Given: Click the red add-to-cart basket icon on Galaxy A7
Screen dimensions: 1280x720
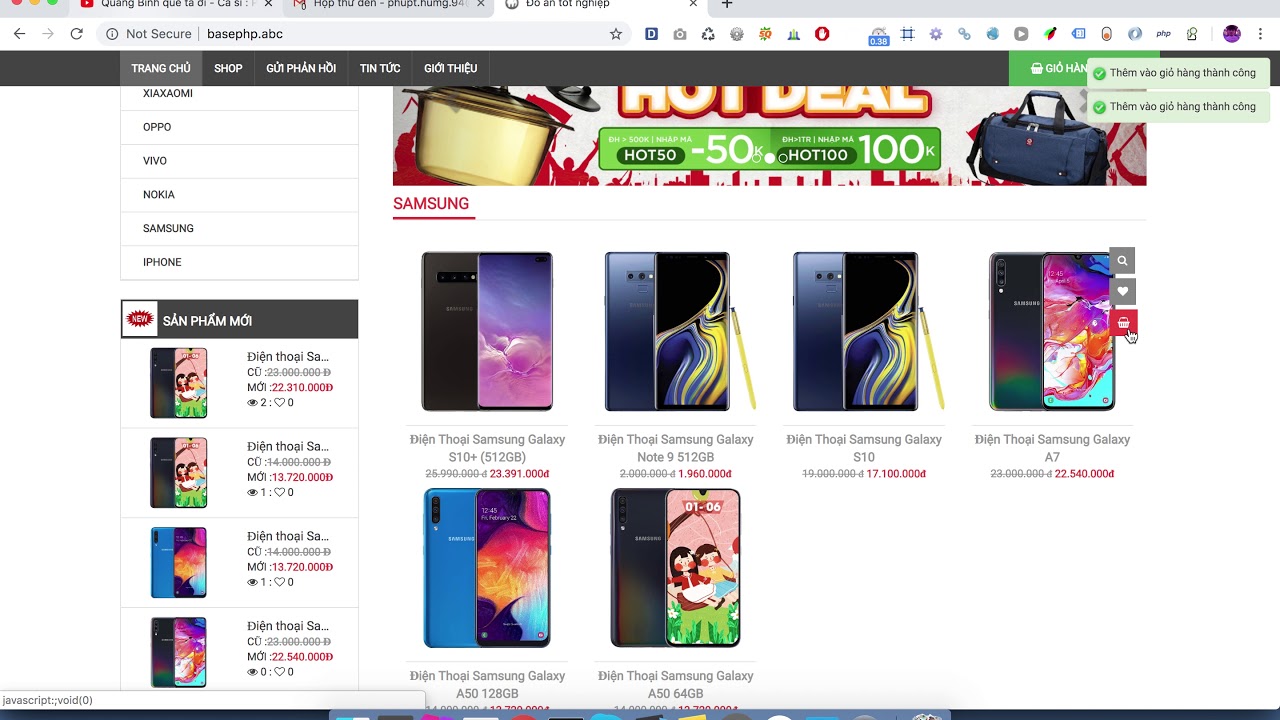Looking at the screenshot, I should pyautogui.click(x=1122, y=323).
